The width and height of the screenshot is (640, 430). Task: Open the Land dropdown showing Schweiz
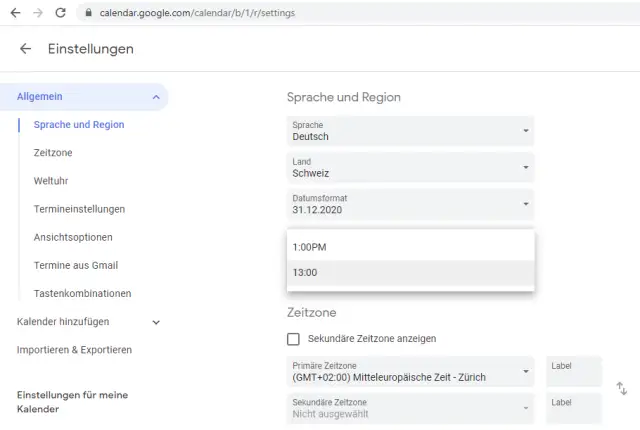410,167
